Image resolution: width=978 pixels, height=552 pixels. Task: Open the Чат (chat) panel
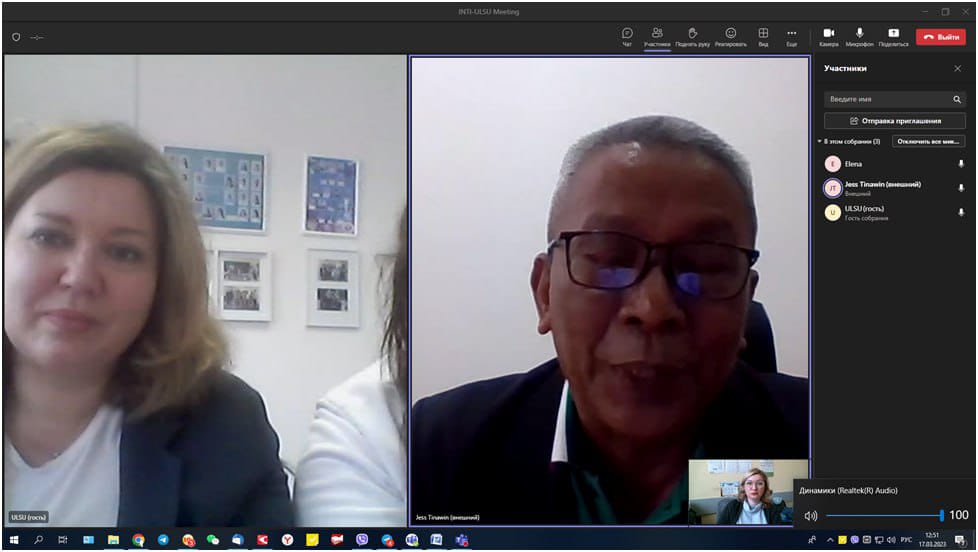pyautogui.click(x=627, y=37)
